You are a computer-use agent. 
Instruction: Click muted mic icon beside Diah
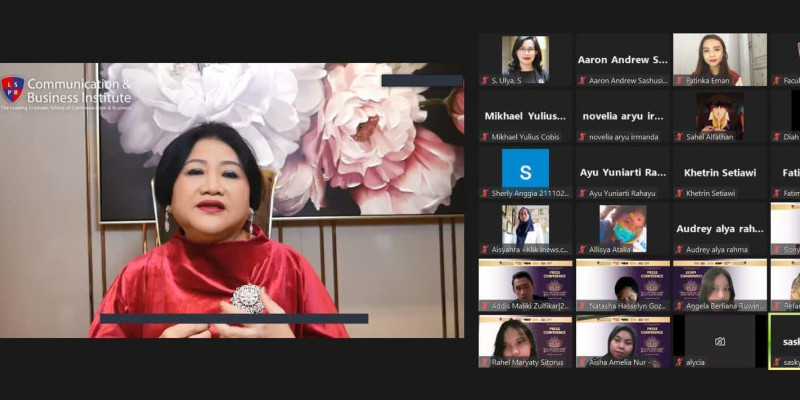pos(777,137)
